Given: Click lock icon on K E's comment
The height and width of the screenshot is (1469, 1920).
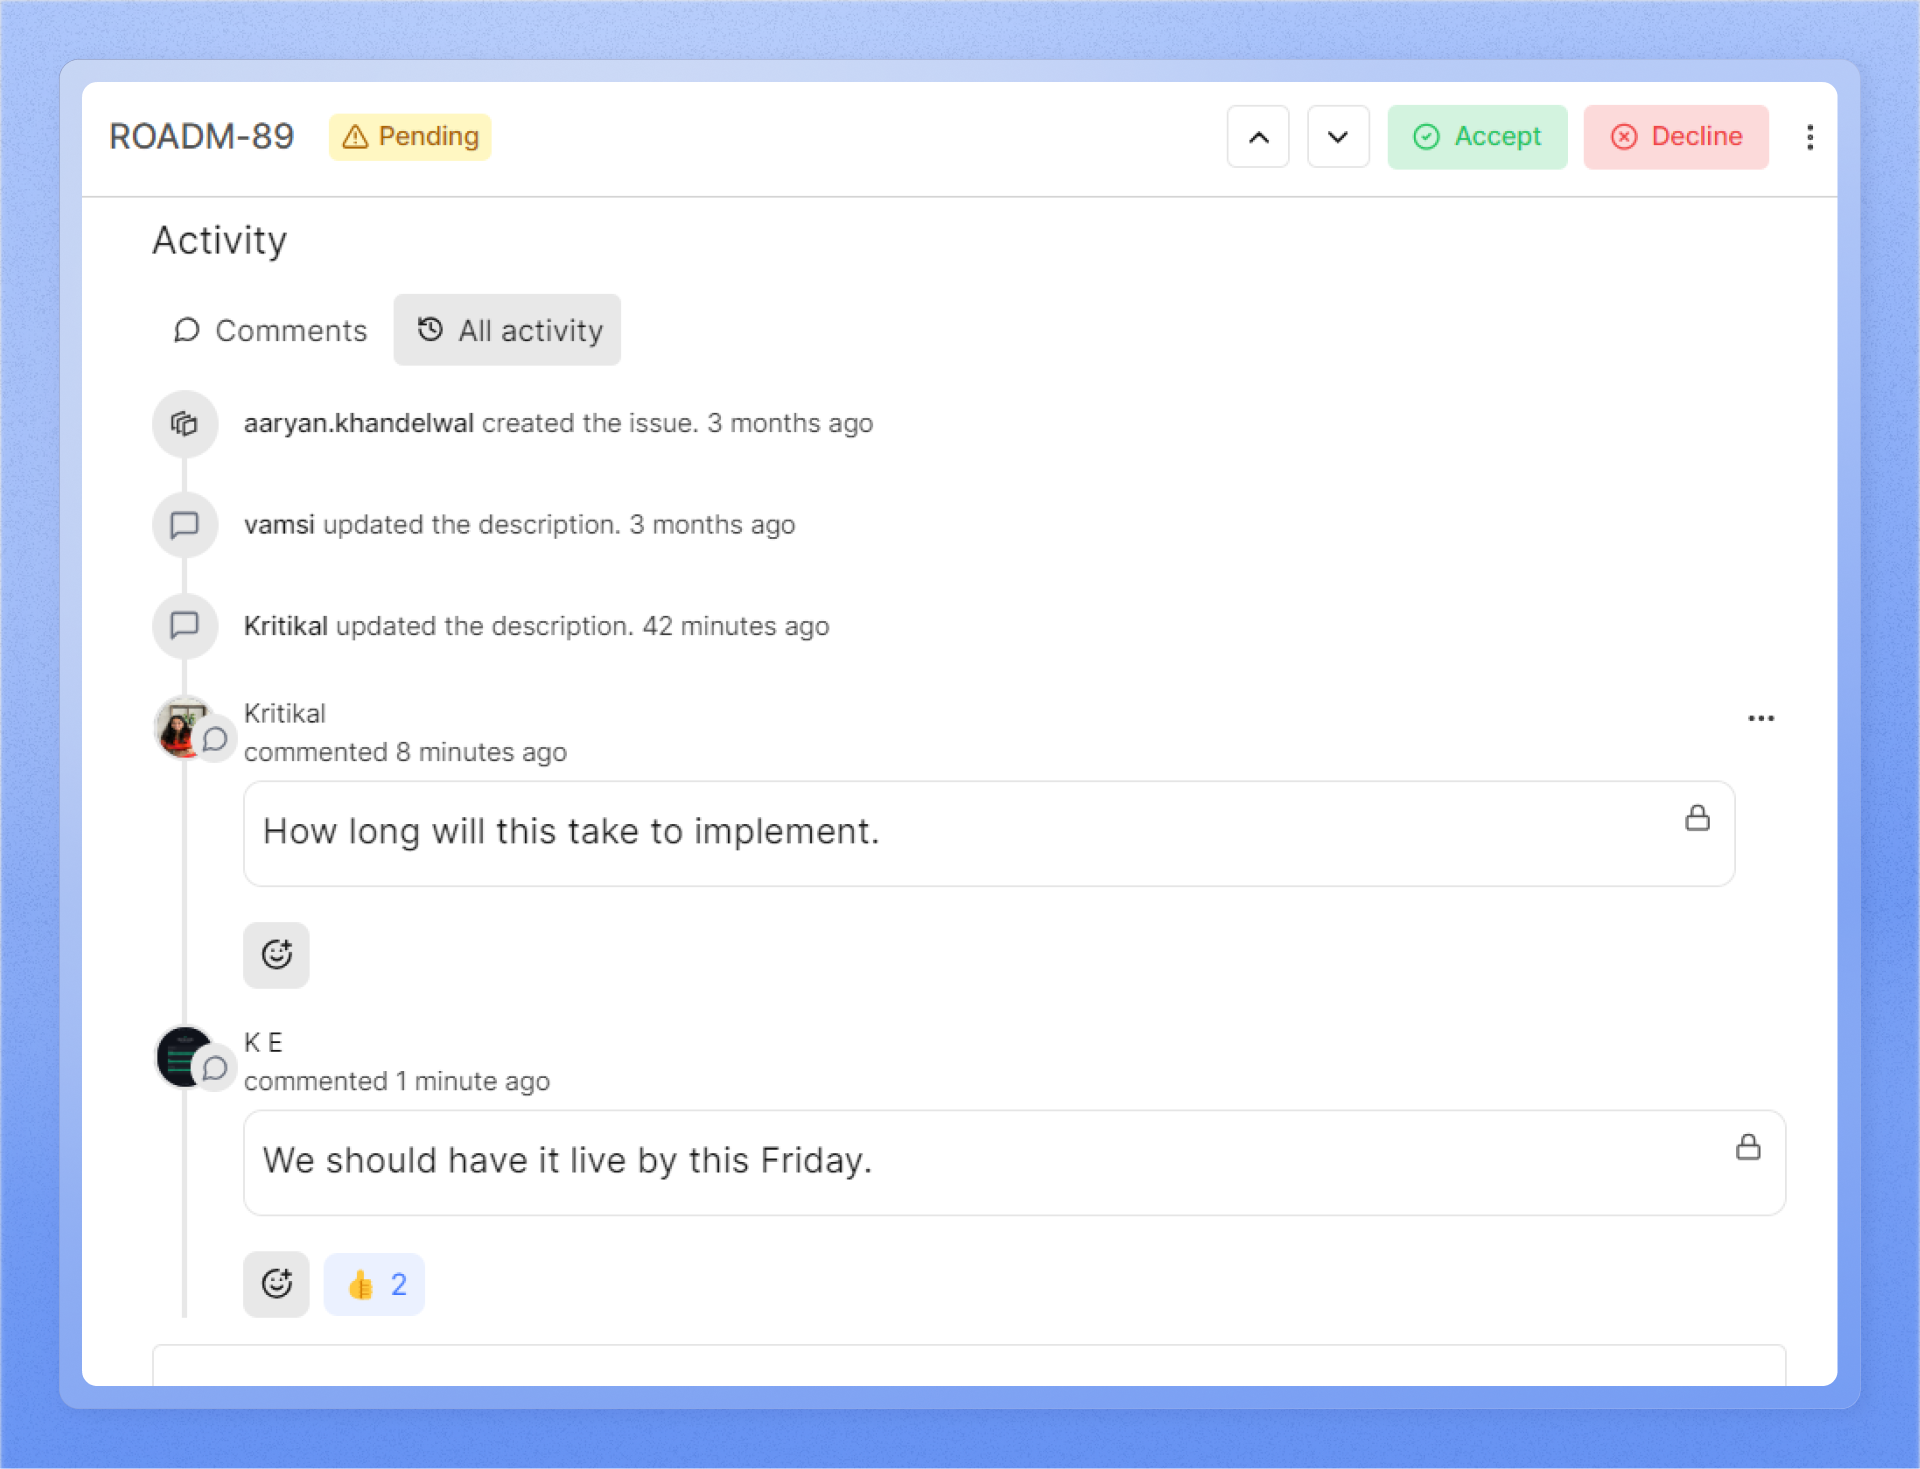Looking at the screenshot, I should coord(1747,1147).
